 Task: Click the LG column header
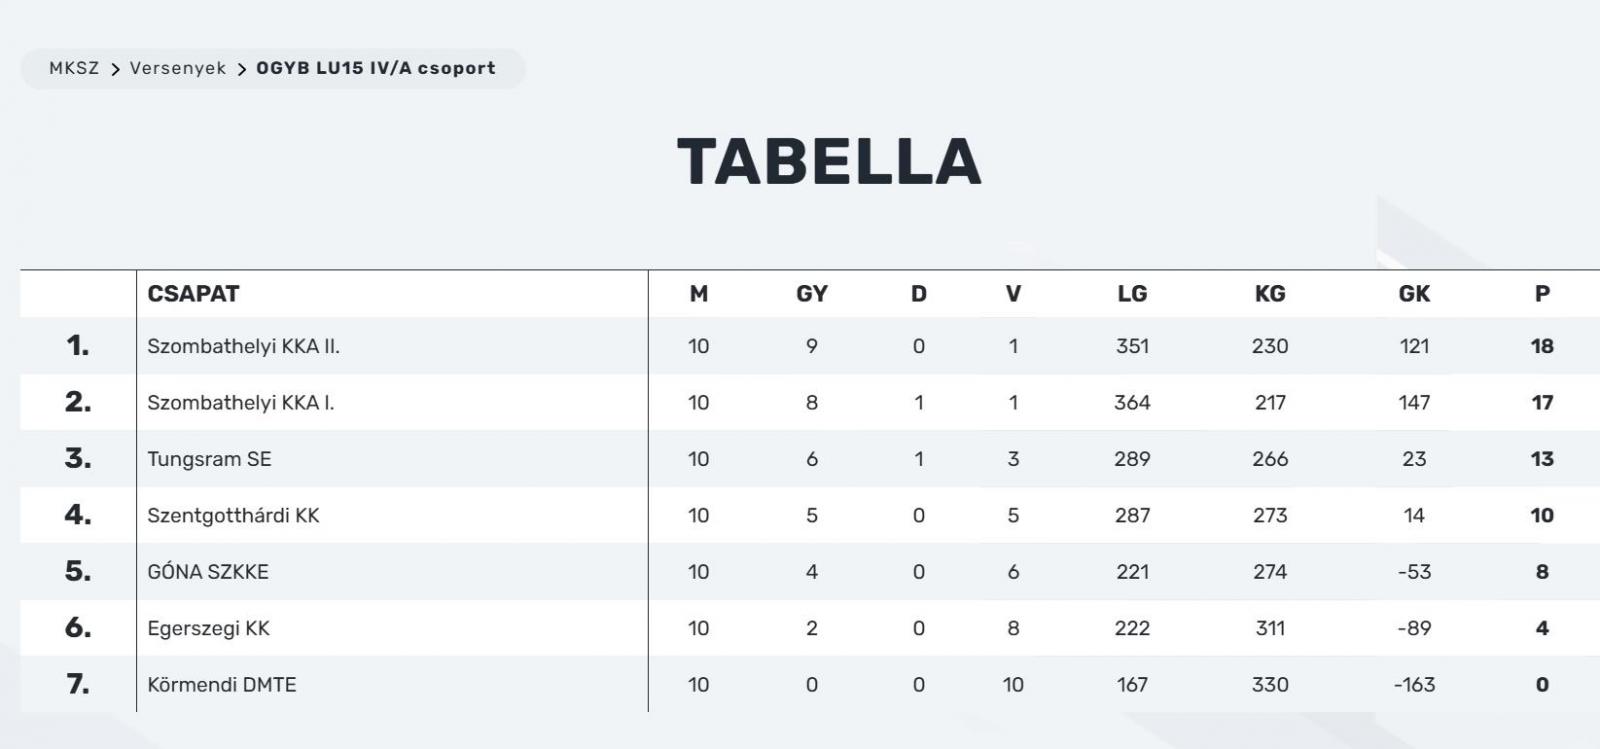pos(1132,293)
